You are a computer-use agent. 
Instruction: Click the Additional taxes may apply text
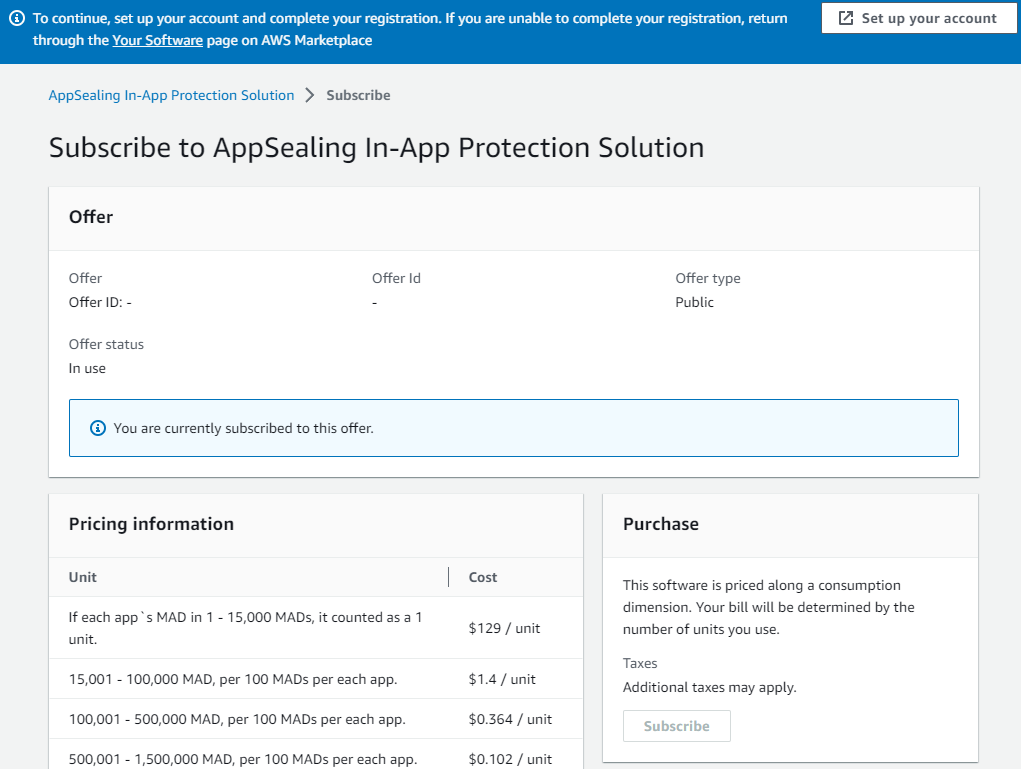[x=710, y=687]
